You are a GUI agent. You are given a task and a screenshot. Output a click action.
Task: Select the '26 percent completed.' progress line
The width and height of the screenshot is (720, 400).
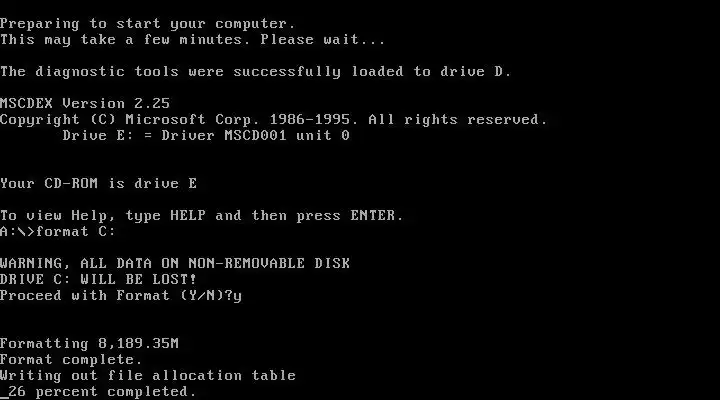click(102, 391)
